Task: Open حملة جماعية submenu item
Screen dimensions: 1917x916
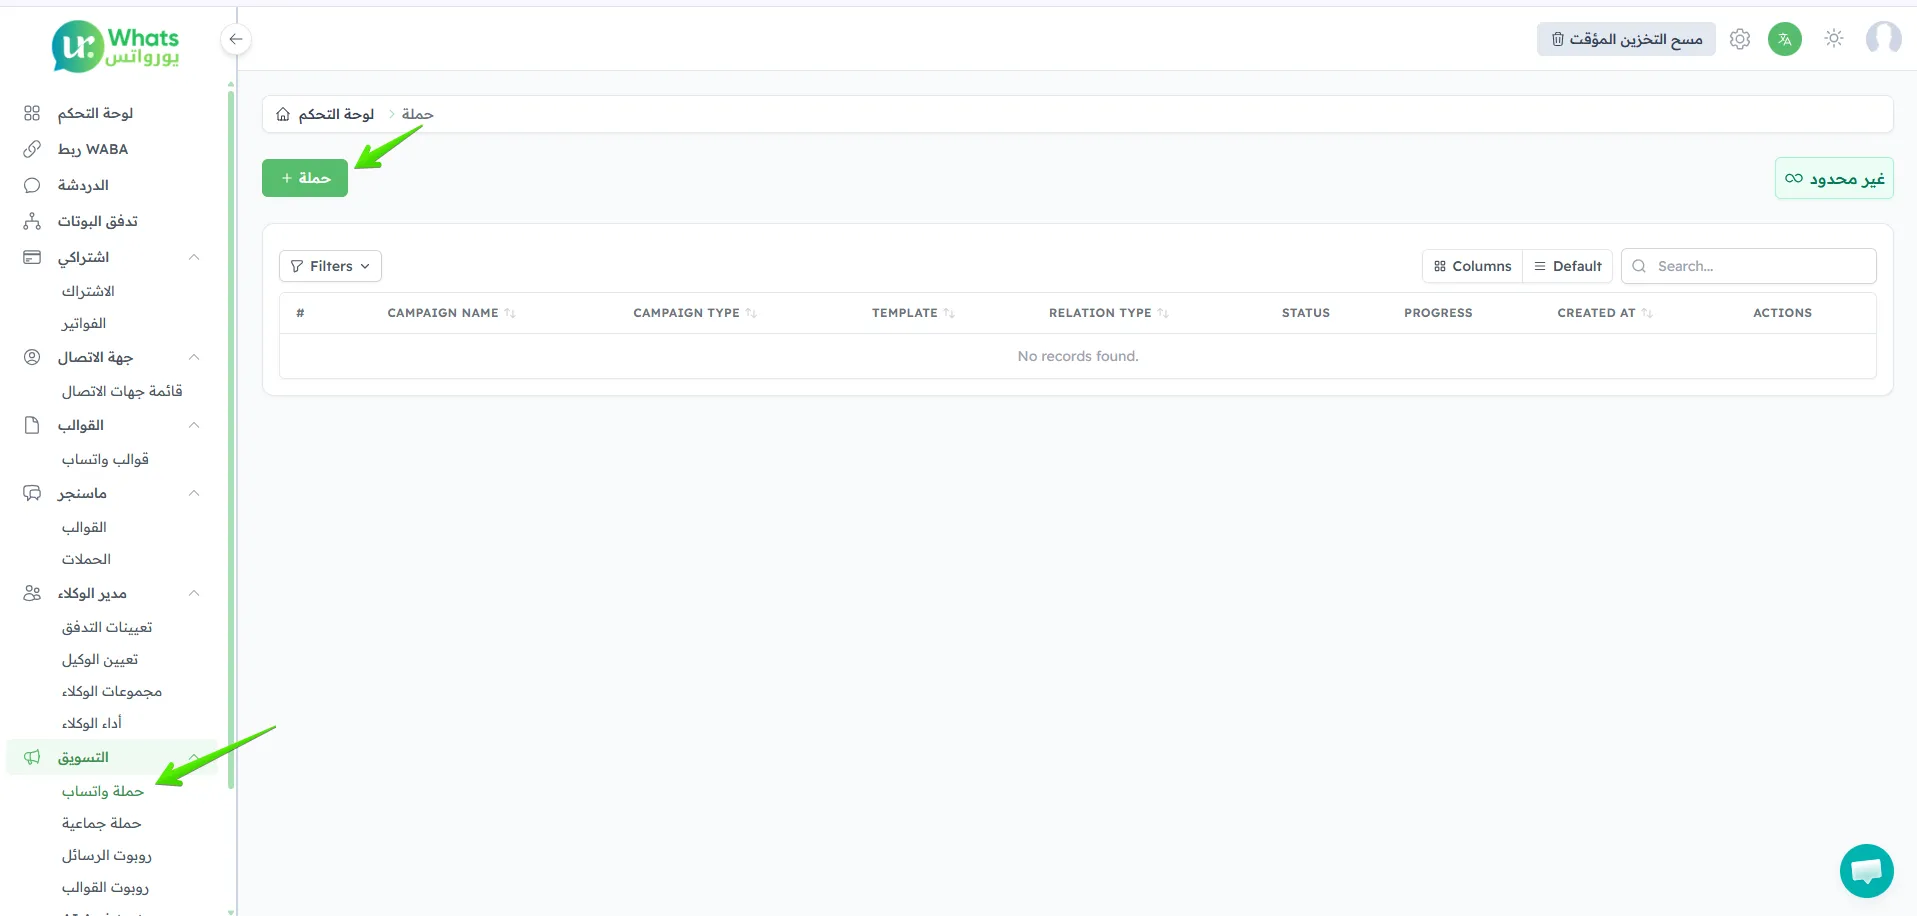Action: pyautogui.click(x=101, y=823)
